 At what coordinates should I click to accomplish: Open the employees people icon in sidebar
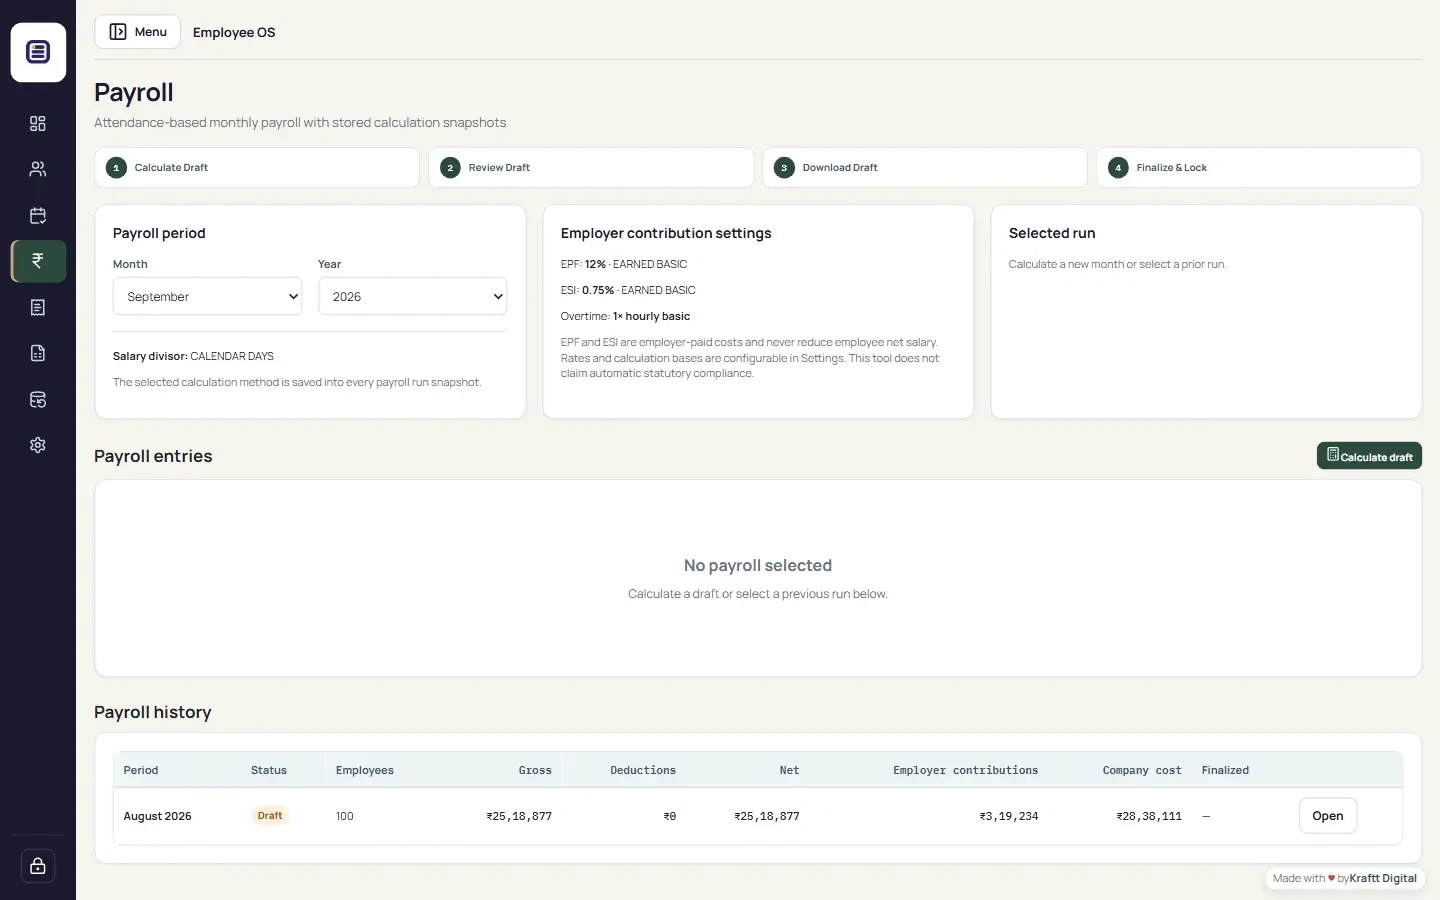tap(38, 169)
